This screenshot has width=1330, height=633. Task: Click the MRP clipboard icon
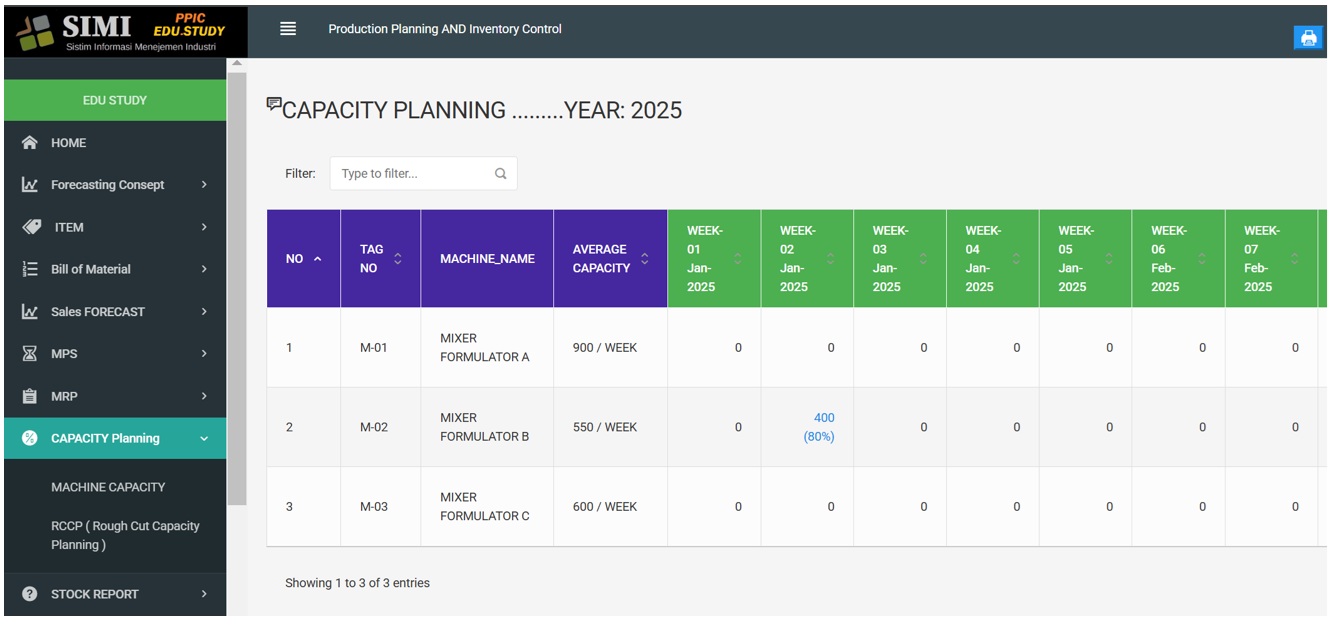pos(30,396)
